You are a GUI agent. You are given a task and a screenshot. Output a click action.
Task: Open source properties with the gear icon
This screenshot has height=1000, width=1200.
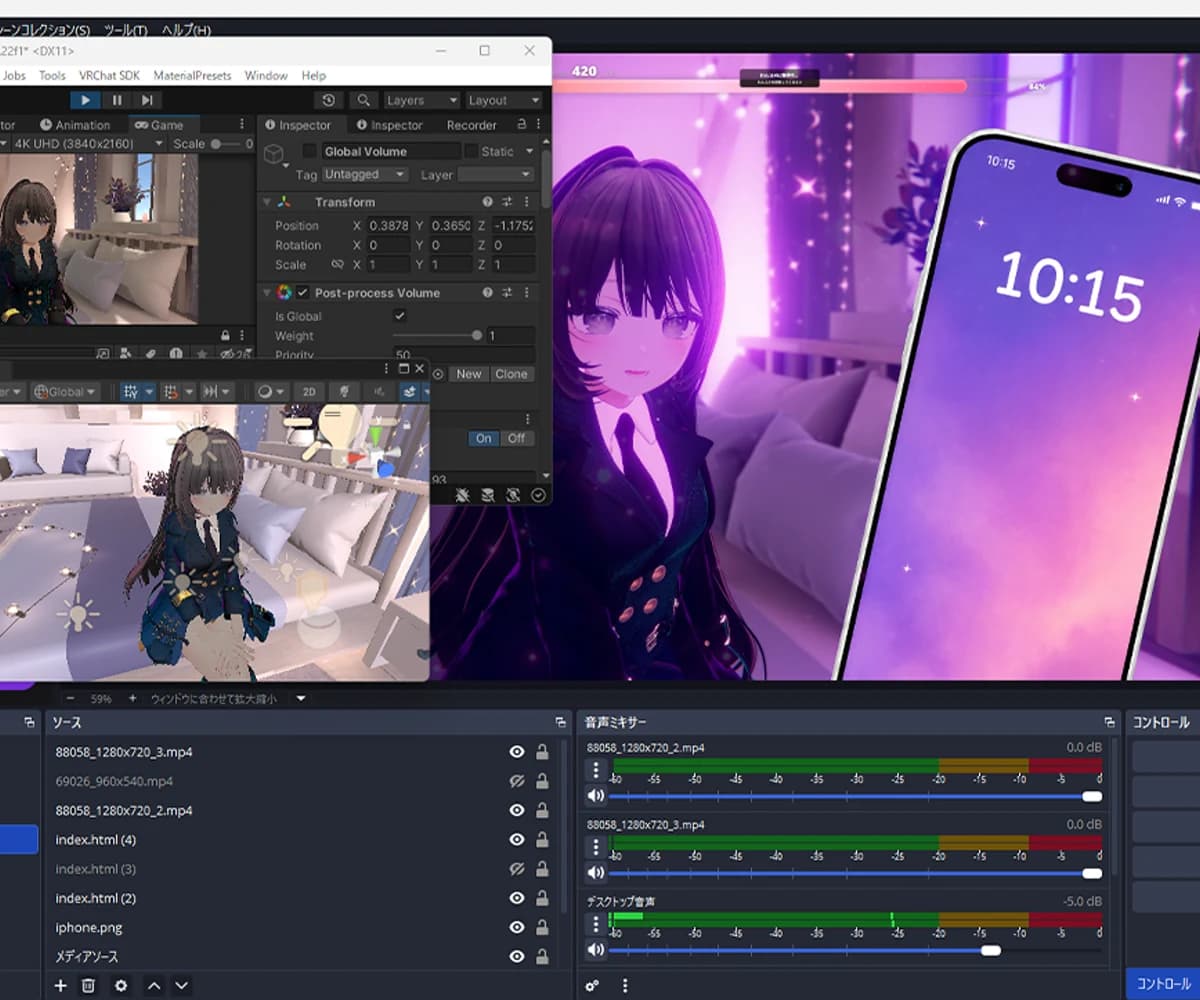pos(121,986)
